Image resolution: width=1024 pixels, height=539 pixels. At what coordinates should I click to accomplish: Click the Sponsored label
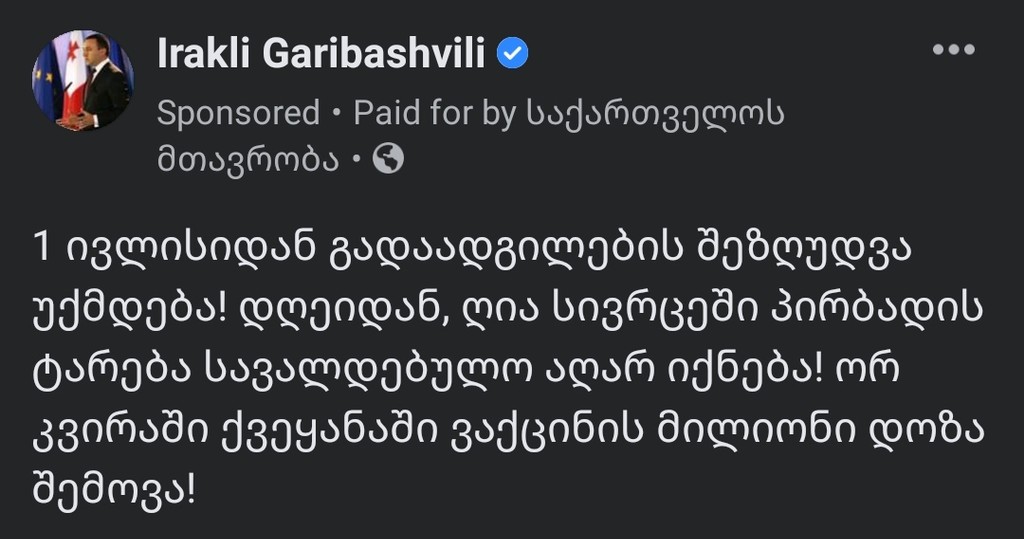[x=238, y=113]
